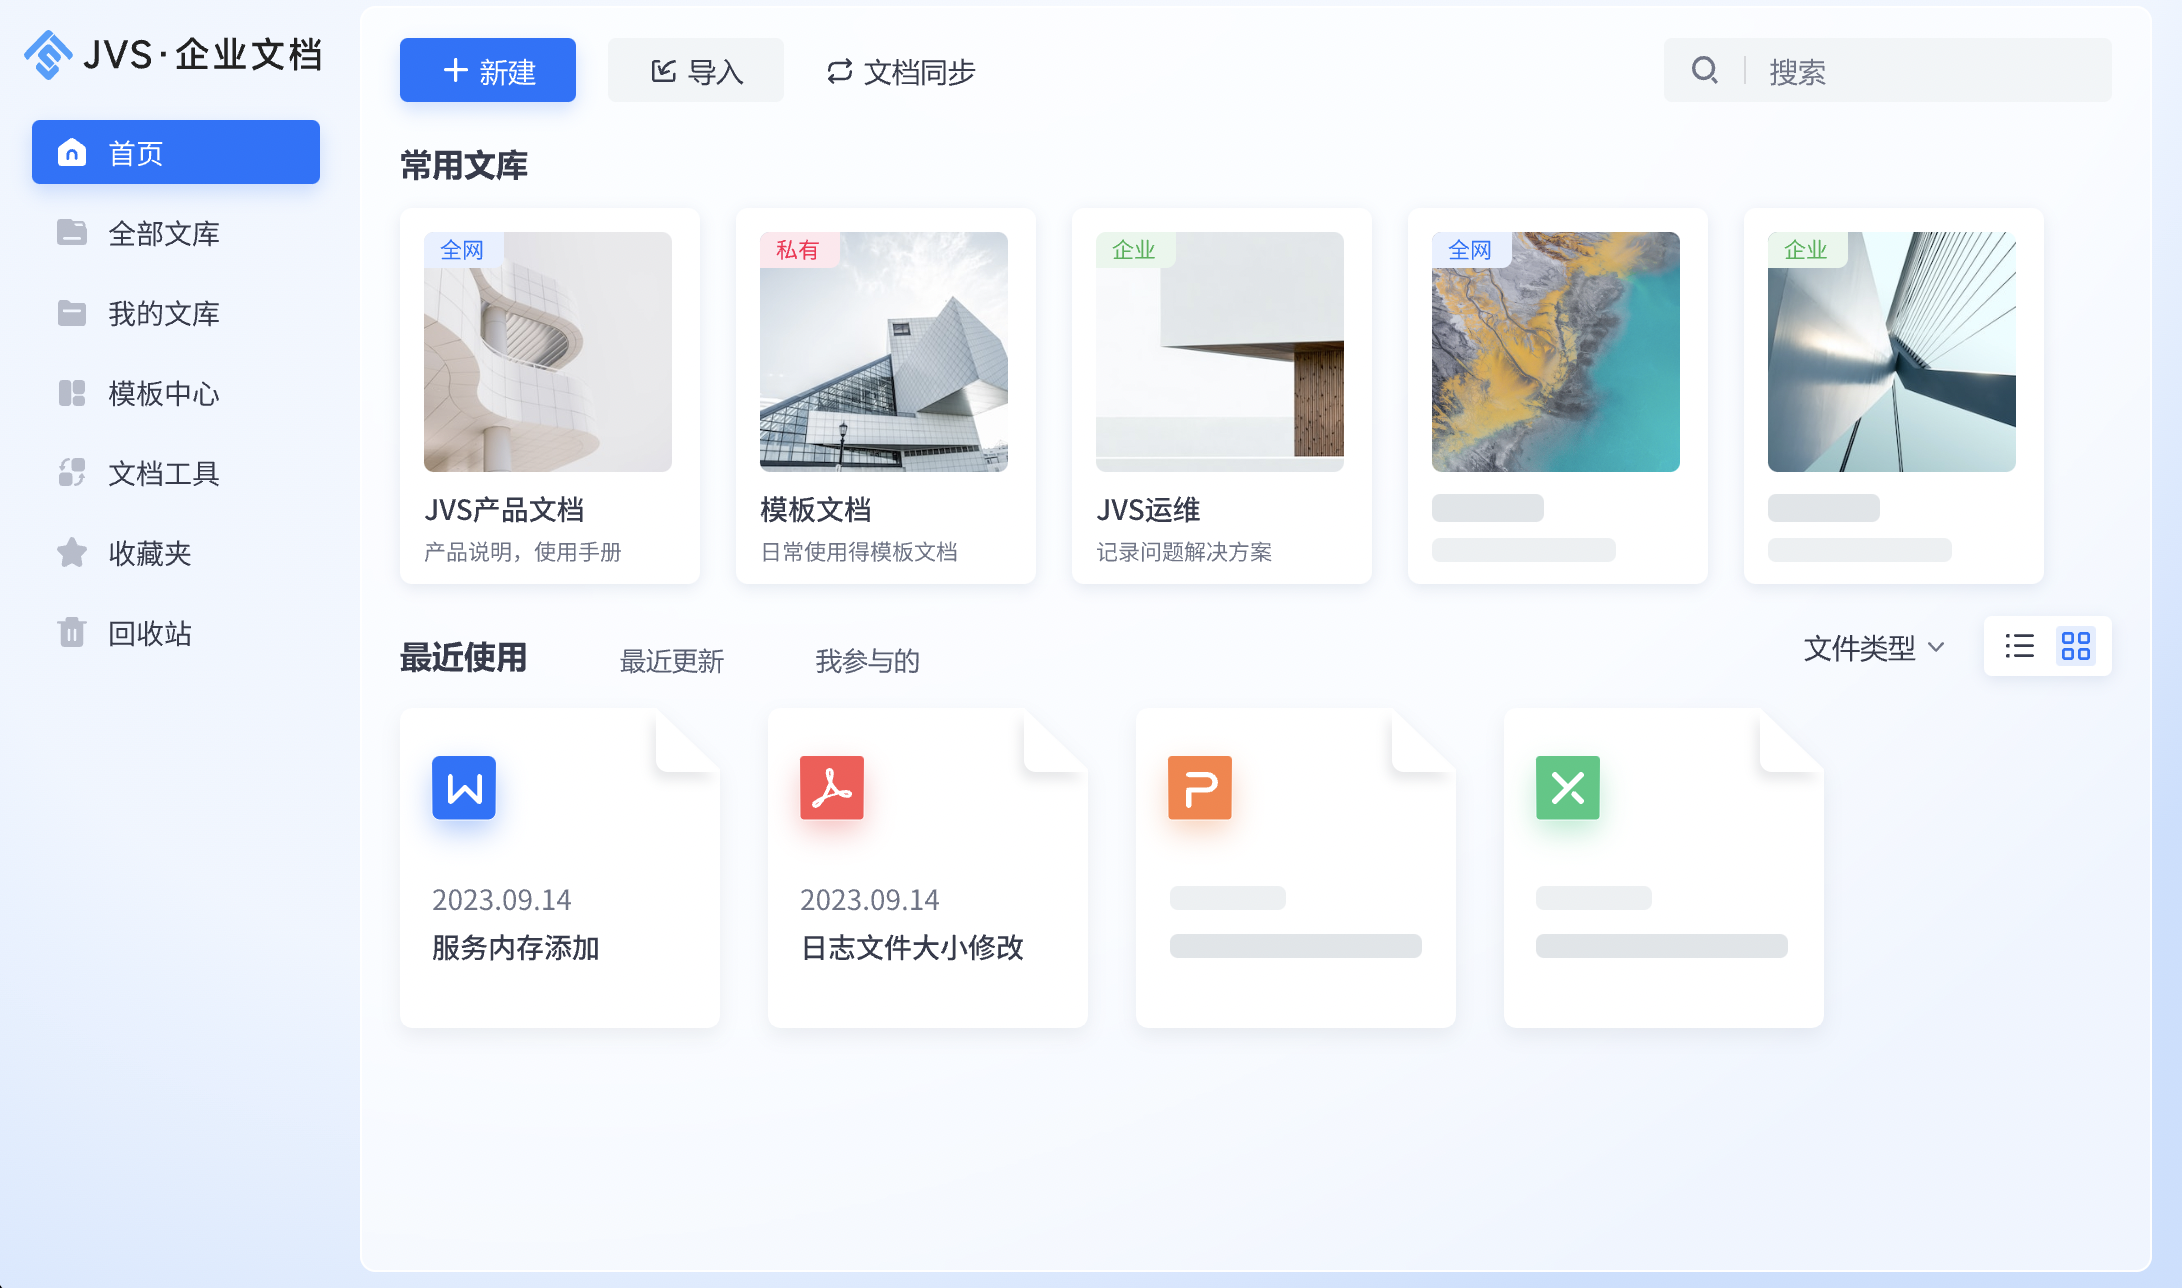2182x1288 pixels.
Task: Switch to list view
Action: point(2020,646)
